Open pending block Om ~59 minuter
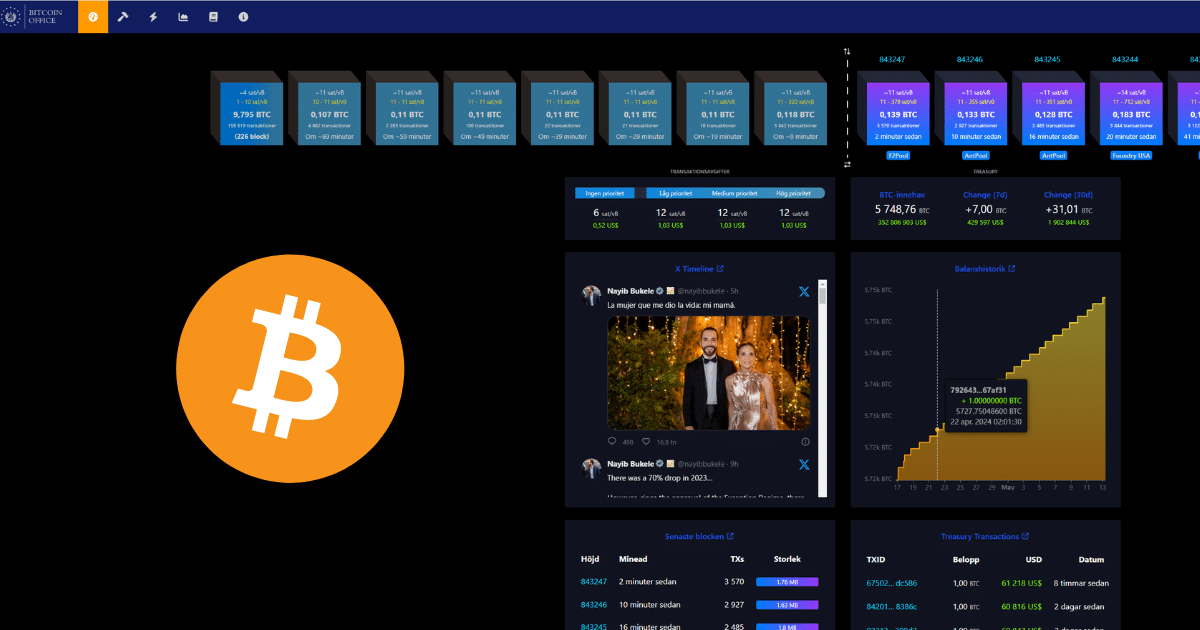Viewport: 1200px width, 630px height. [407, 114]
